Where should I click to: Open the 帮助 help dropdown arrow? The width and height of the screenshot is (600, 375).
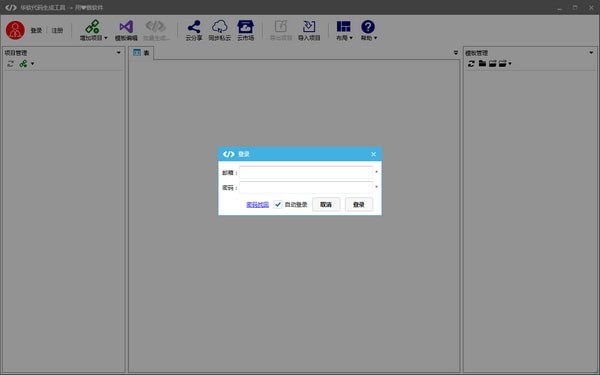375,38
